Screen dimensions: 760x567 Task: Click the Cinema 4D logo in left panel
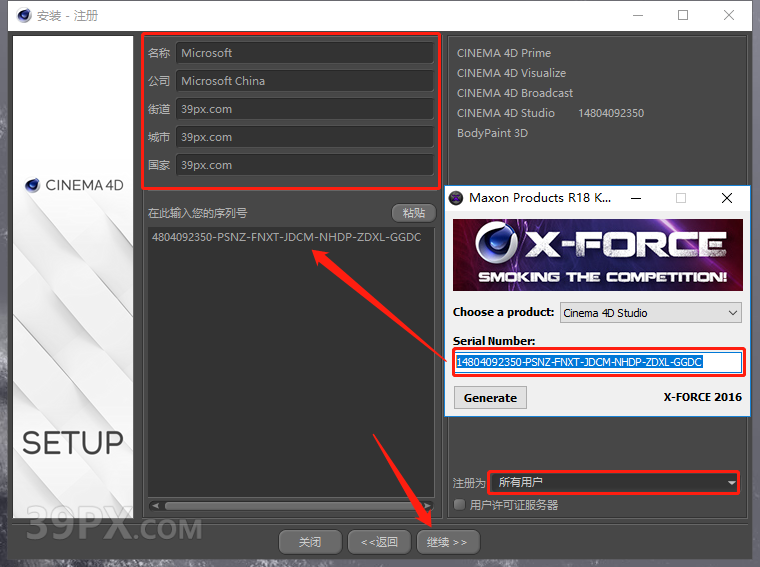click(x=74, y=185)
